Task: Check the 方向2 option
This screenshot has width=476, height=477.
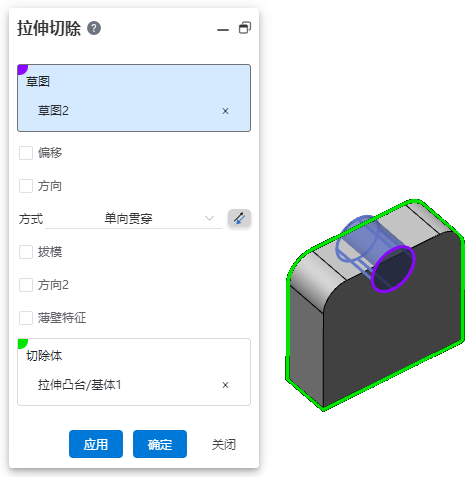Action: (x=26, y=285)
